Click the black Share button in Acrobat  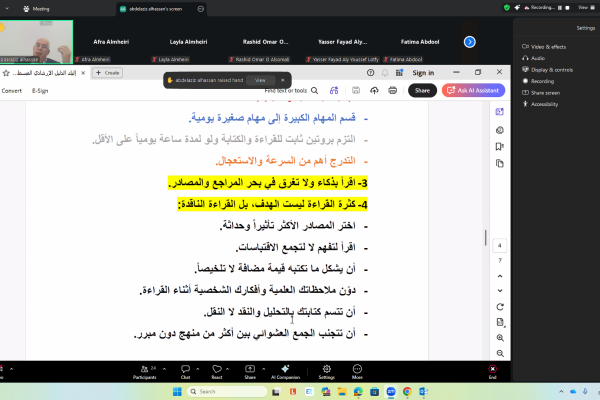[422, 90]
